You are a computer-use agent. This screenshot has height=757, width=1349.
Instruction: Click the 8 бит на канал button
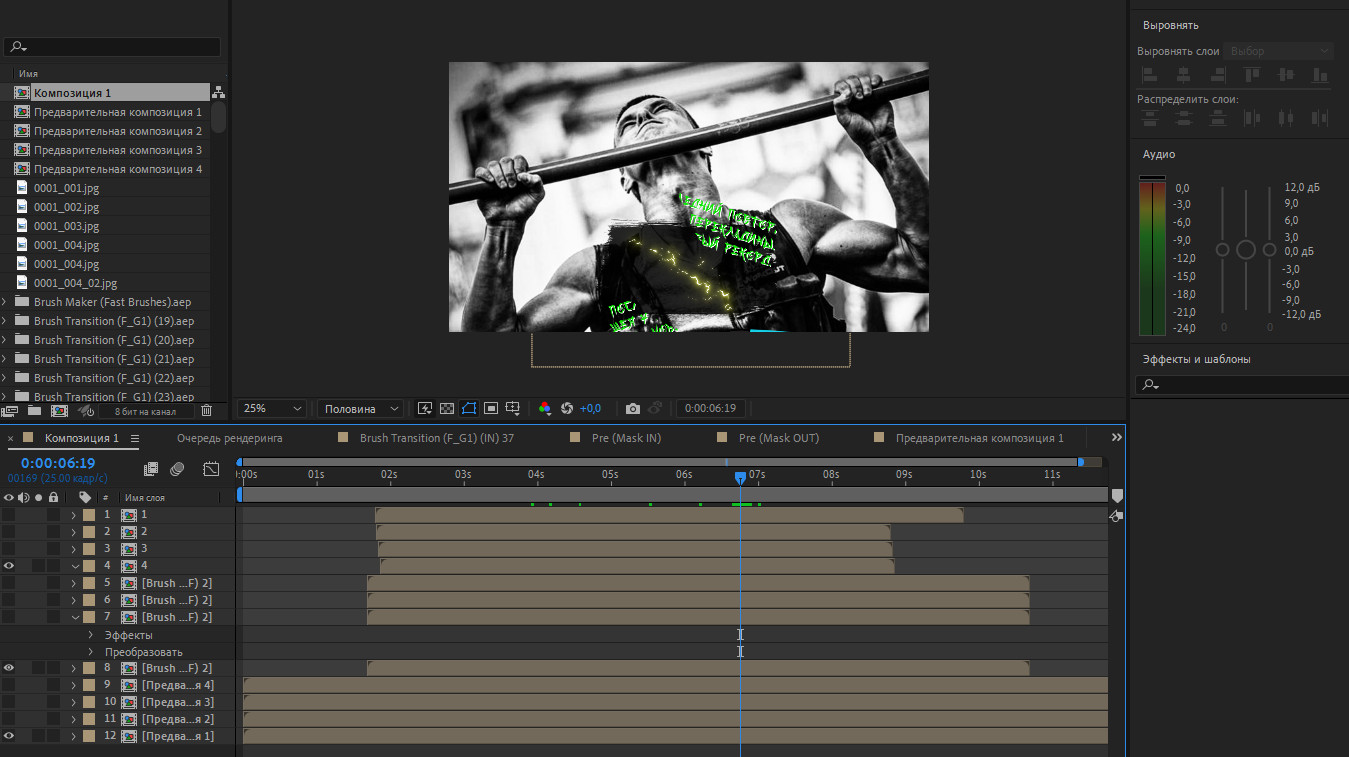coord(146,411)
